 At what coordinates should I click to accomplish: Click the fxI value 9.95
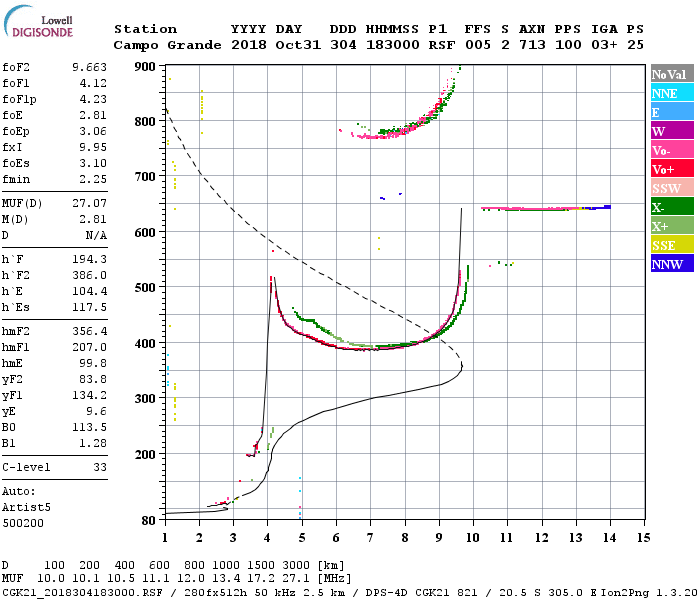[93, 148]
